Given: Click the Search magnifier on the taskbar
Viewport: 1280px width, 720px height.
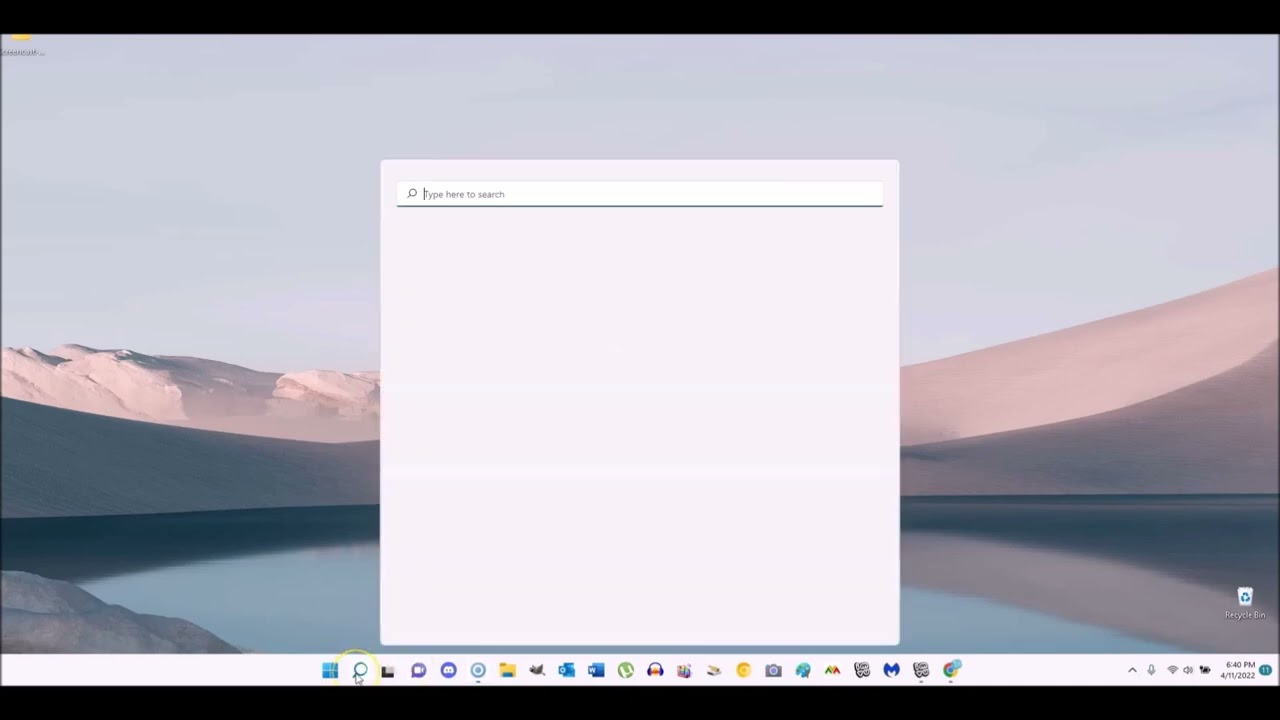Looking at the screenshot, I should click(360, 670).
